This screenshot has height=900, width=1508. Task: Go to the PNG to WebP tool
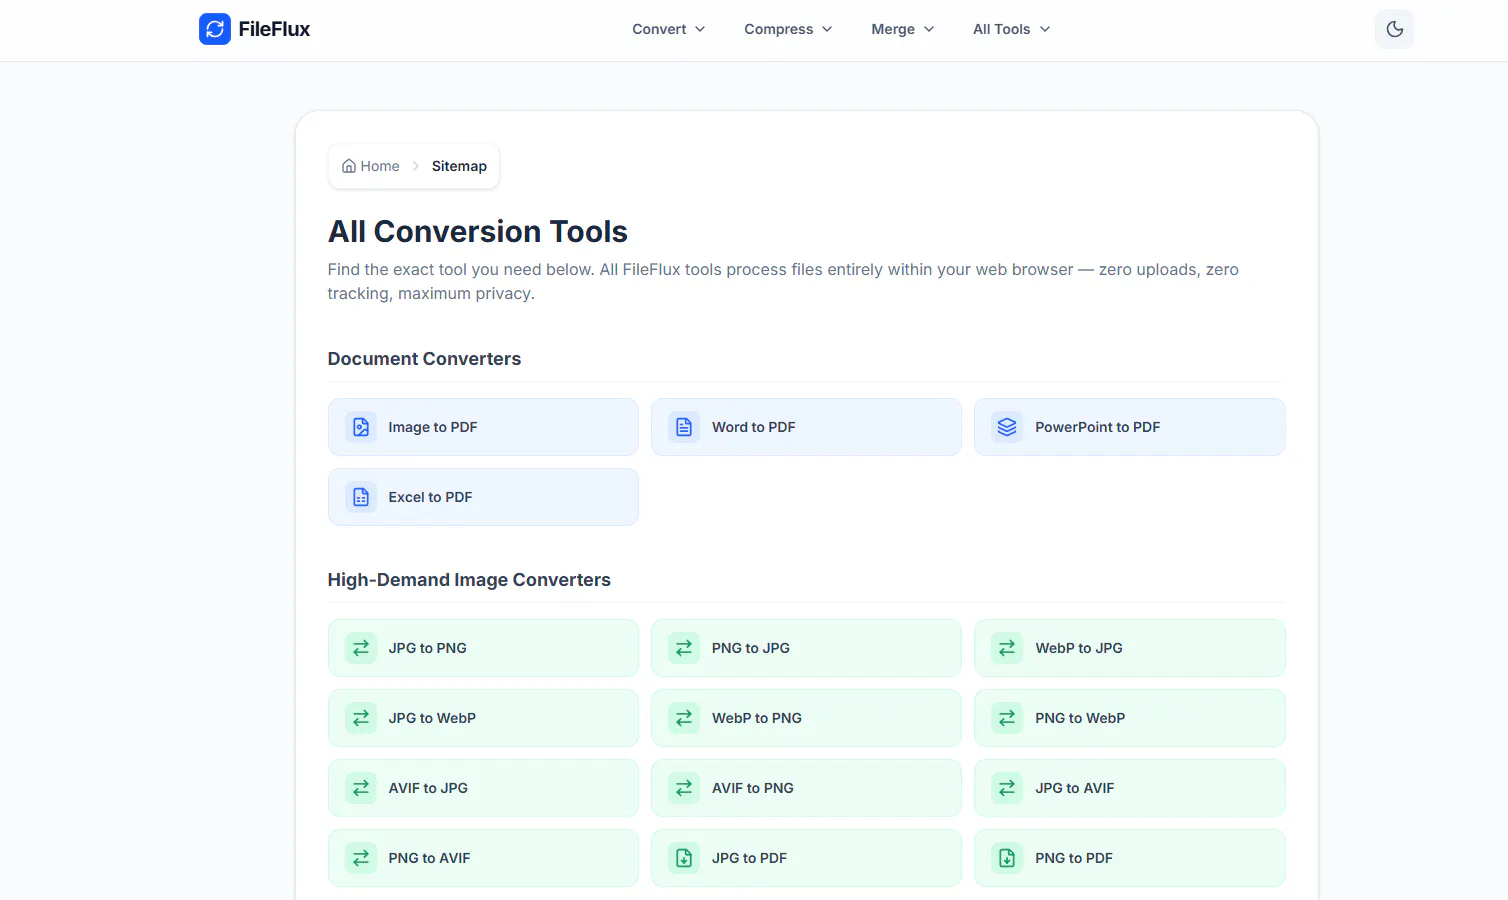(x=1129, y=718)
